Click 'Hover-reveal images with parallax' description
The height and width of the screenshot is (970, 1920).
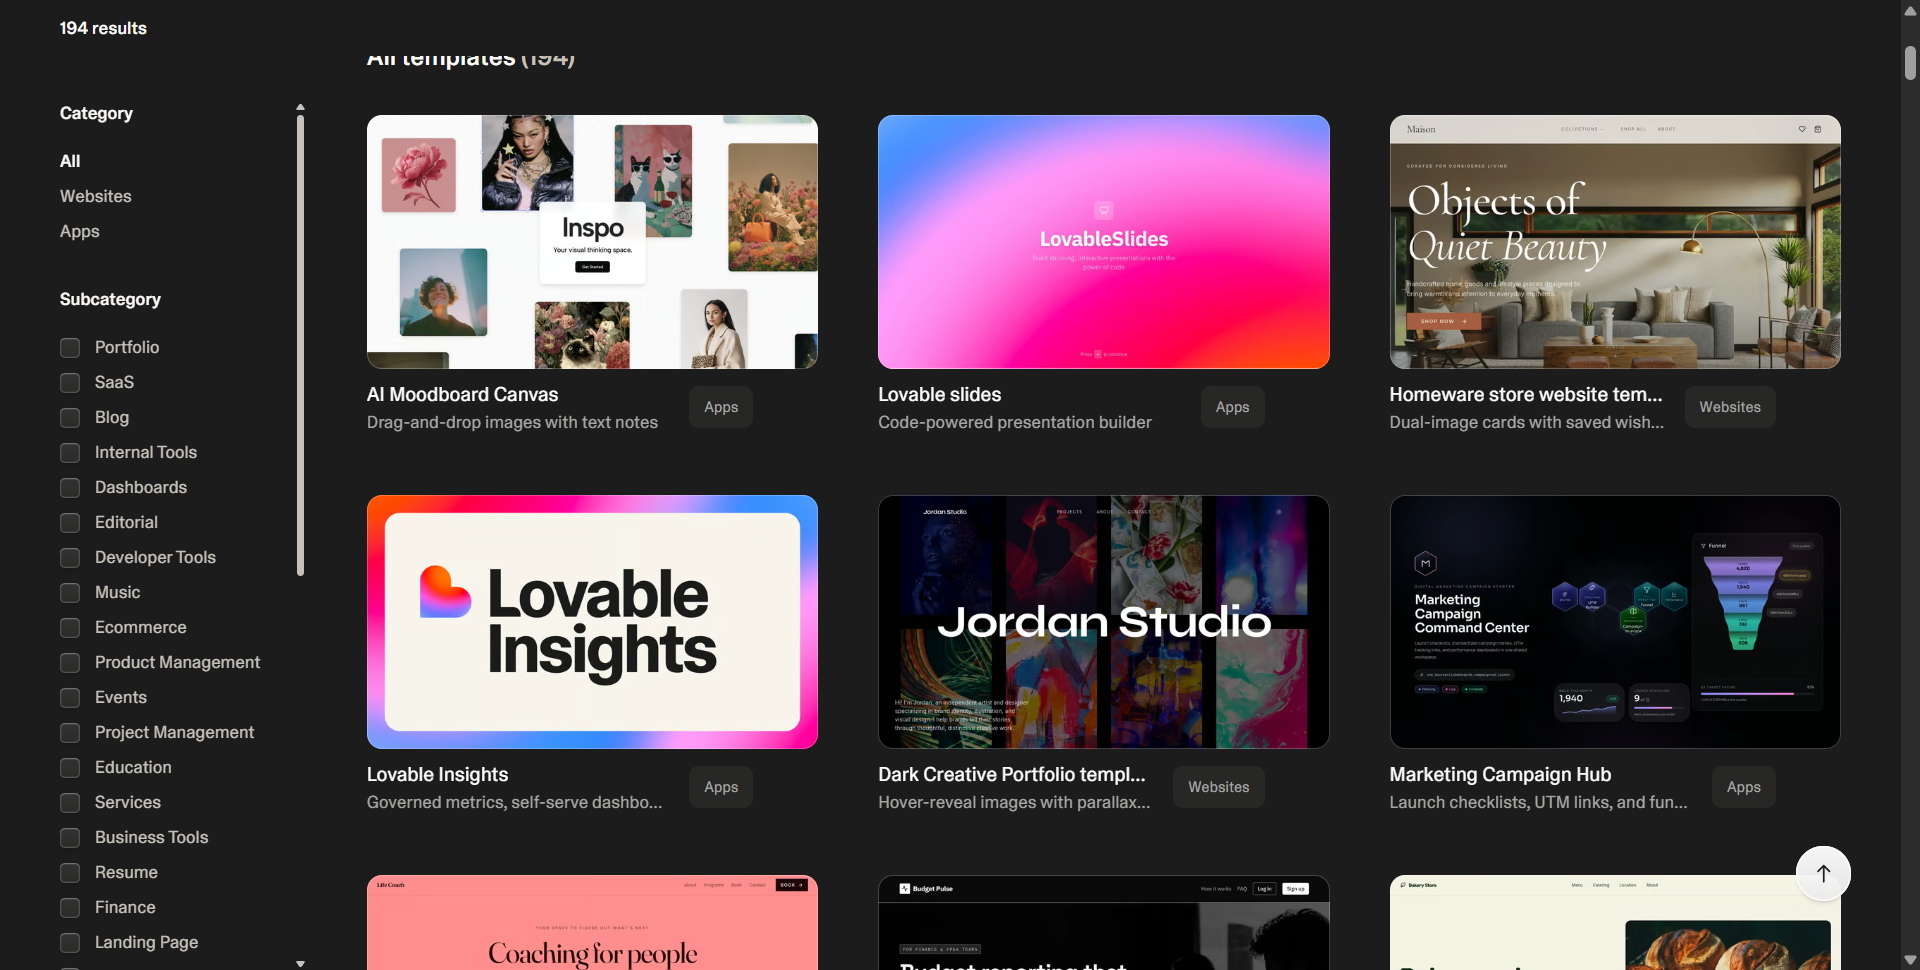[1014, 803]
